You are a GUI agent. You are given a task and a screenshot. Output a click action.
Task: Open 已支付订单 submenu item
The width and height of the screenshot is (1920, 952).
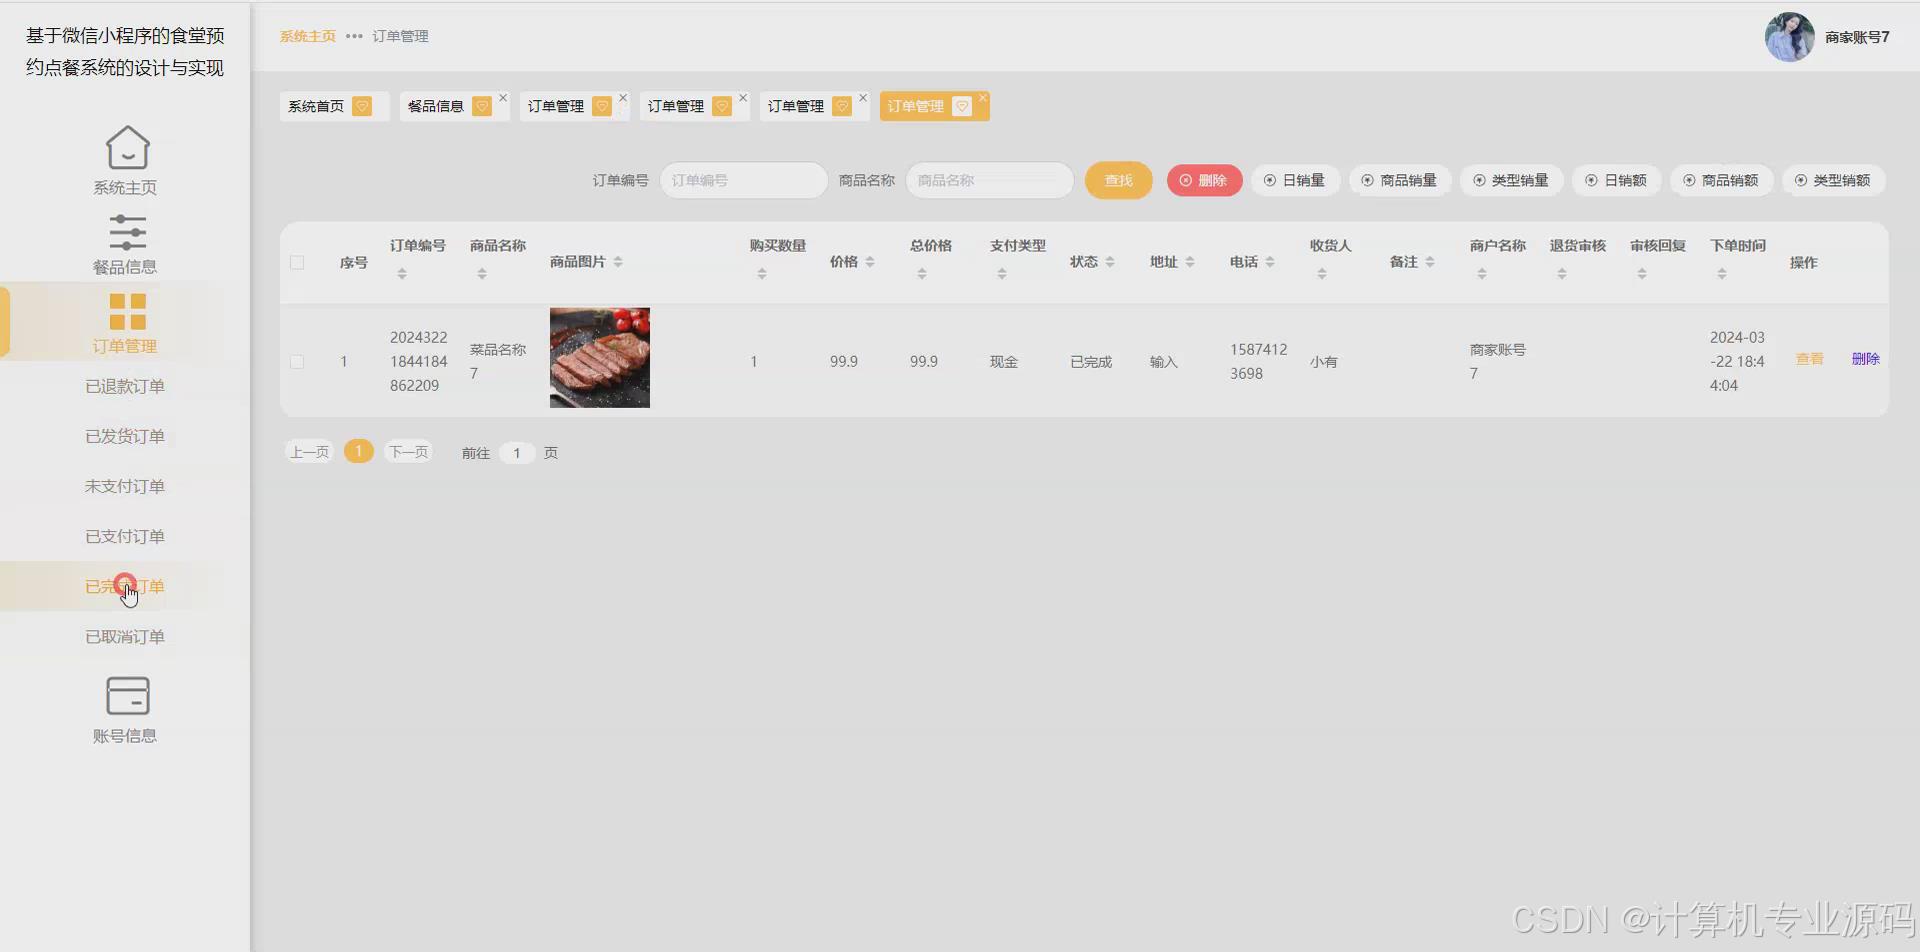click(x=125, y=536)
